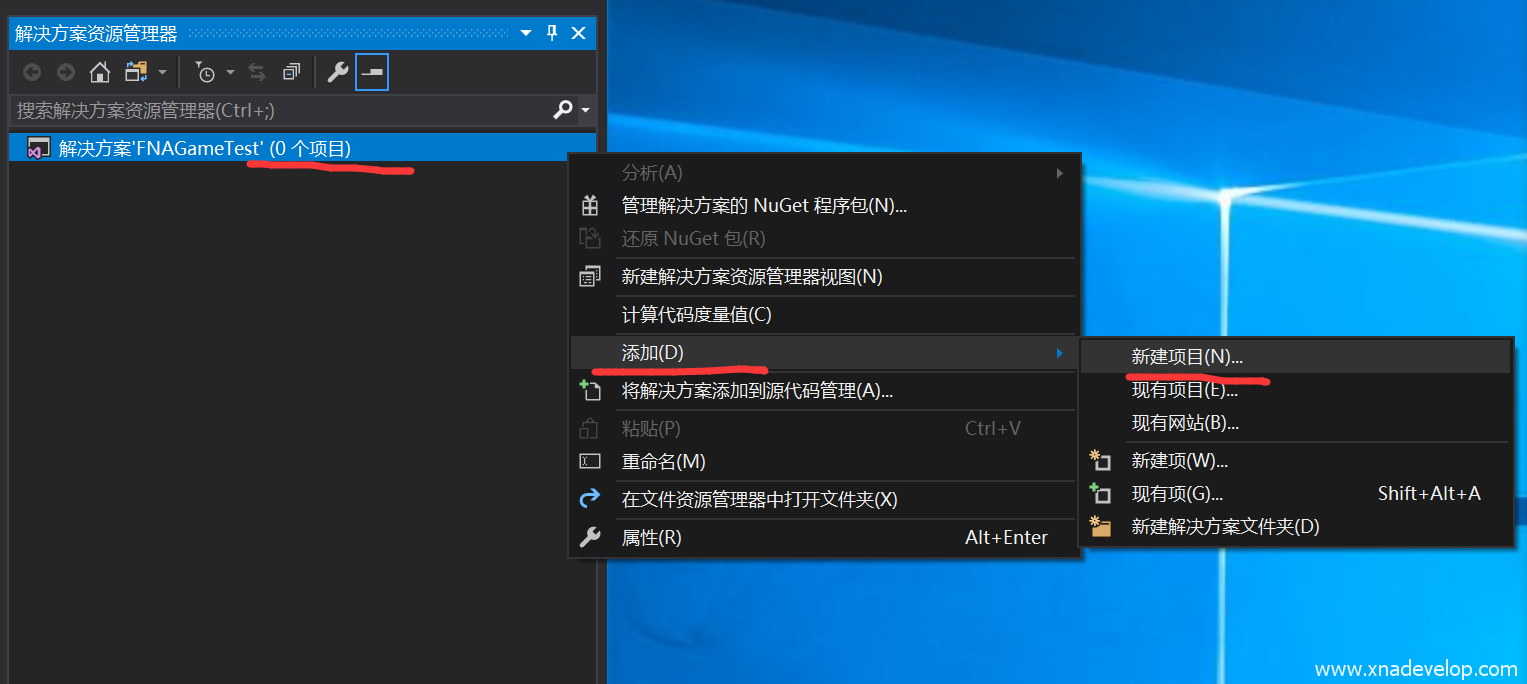Open the Window Position dropdown arrow
Screen dimensions: 1527x684
(x=526, y=33)
